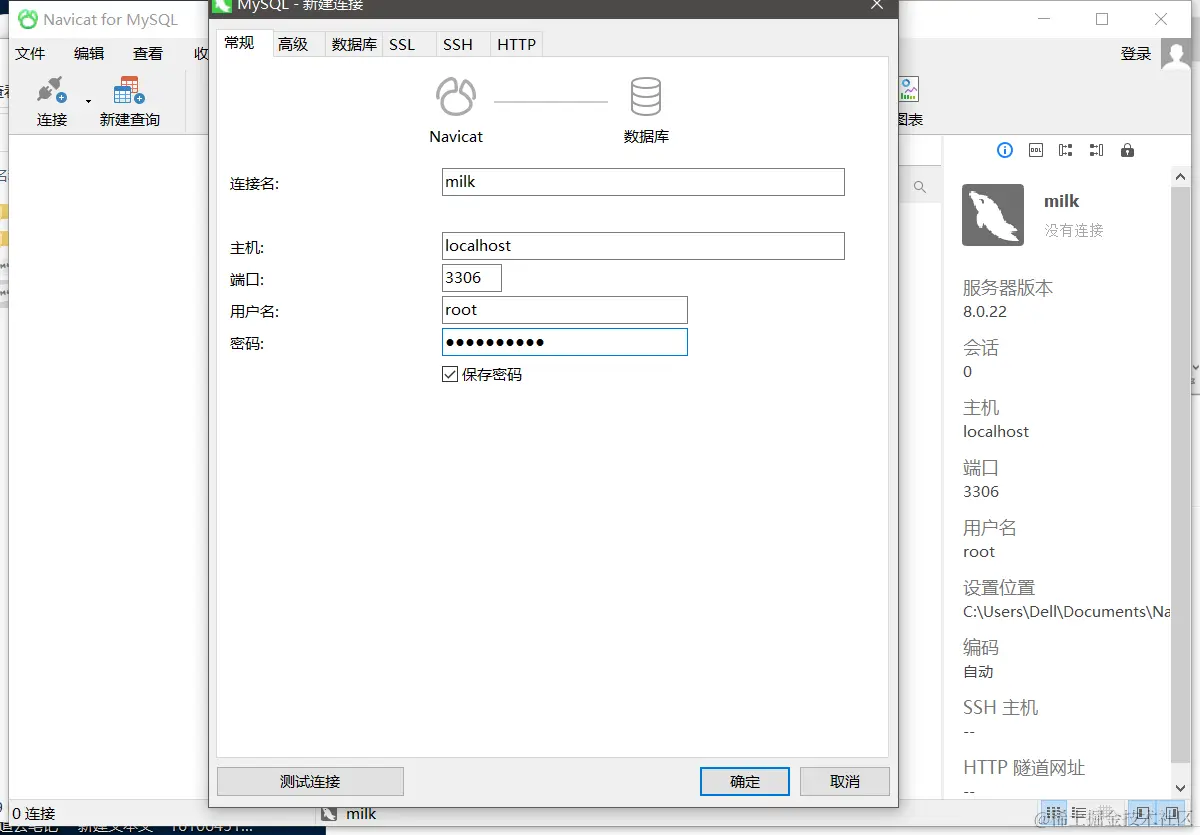Click the milk tab label at bottom
1200x835 pixels.
(361, 814)
